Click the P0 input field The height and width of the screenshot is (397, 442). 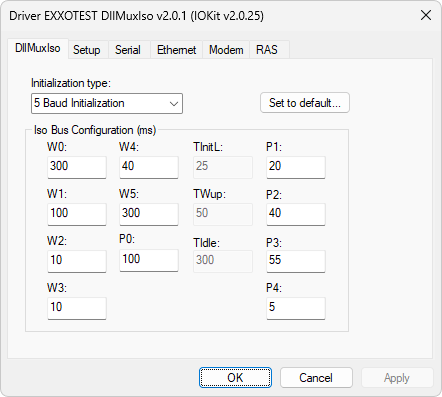tap(149, 260)
